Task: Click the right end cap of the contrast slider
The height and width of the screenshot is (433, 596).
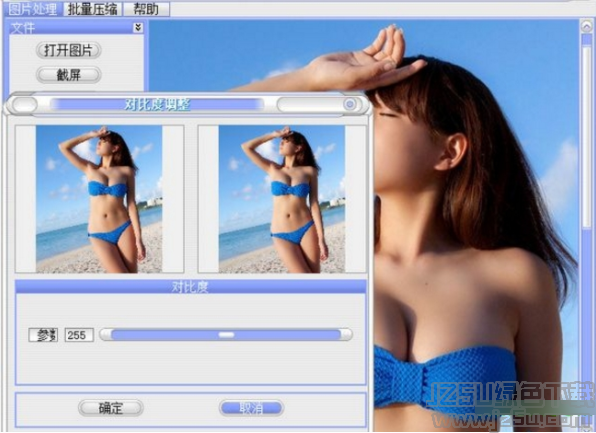Action: point(346,335)
